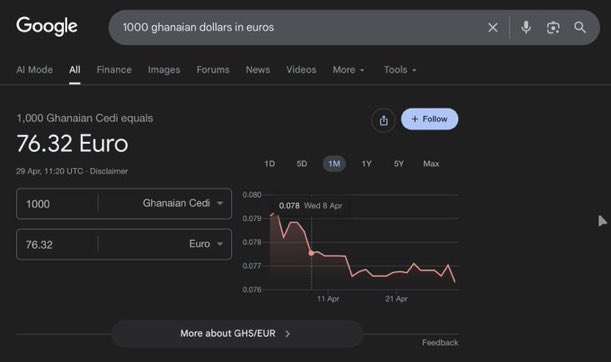Open the Finance tab
This screenshot has width=611, height=362.
114,70
